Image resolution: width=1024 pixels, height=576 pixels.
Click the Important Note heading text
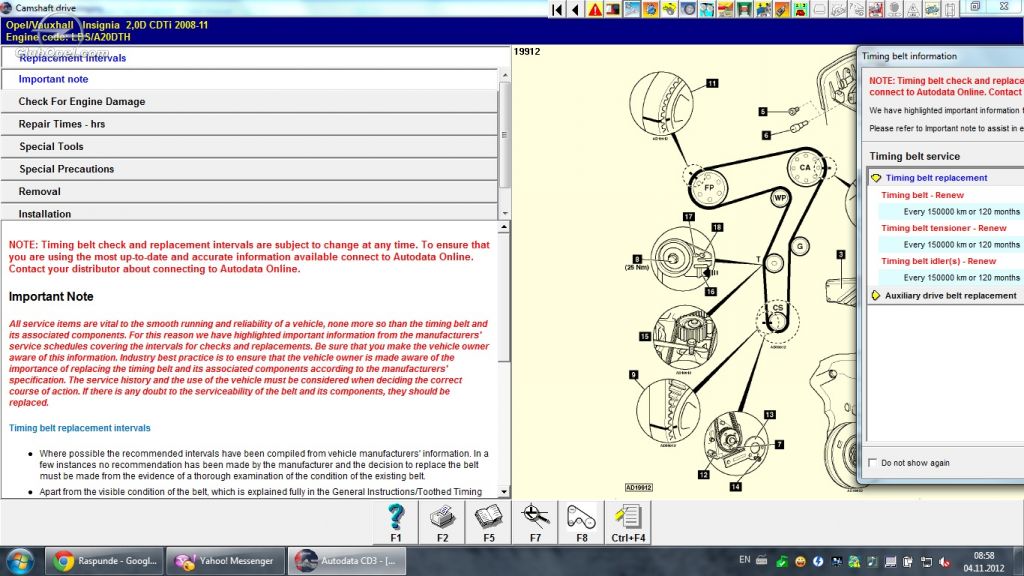point(51,296)
